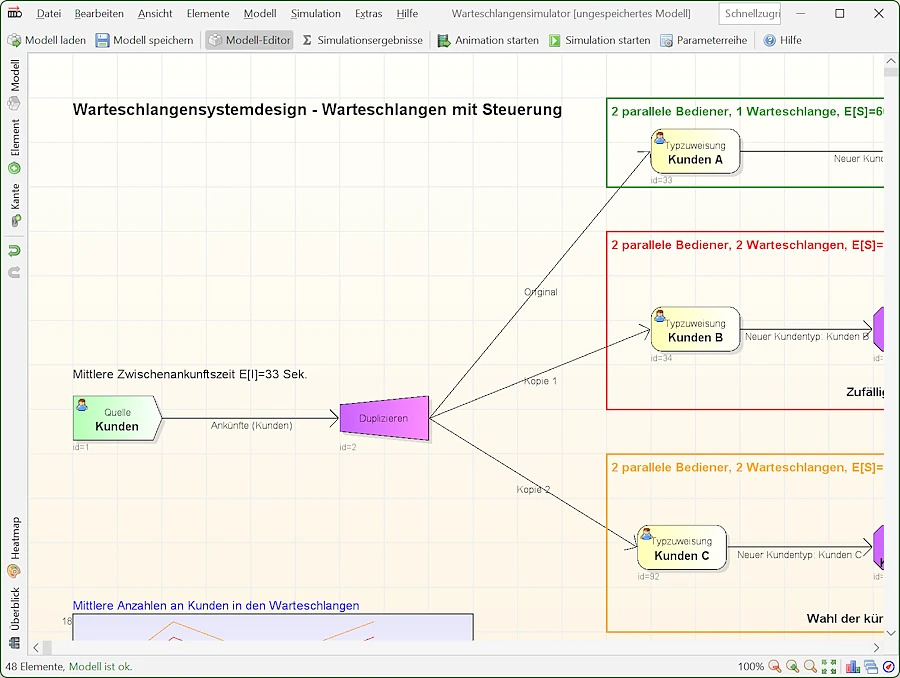Click the id=33 label under Kunden A

pyautogui.click(x=661, y=180)
